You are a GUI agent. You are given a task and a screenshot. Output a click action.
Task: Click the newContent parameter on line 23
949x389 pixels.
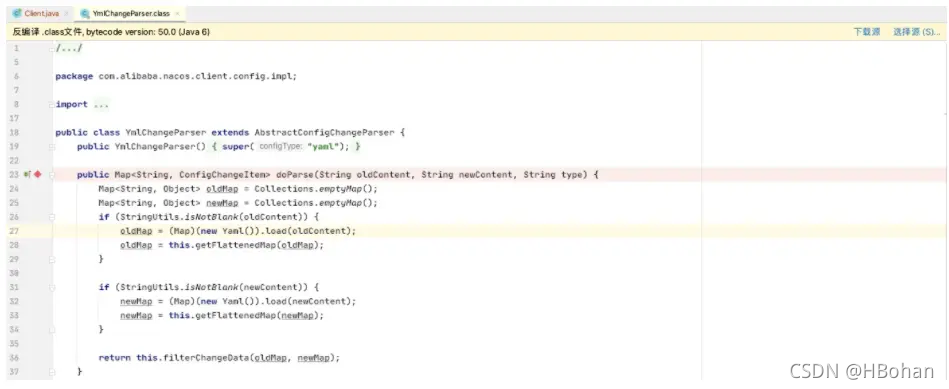(484, 175)
